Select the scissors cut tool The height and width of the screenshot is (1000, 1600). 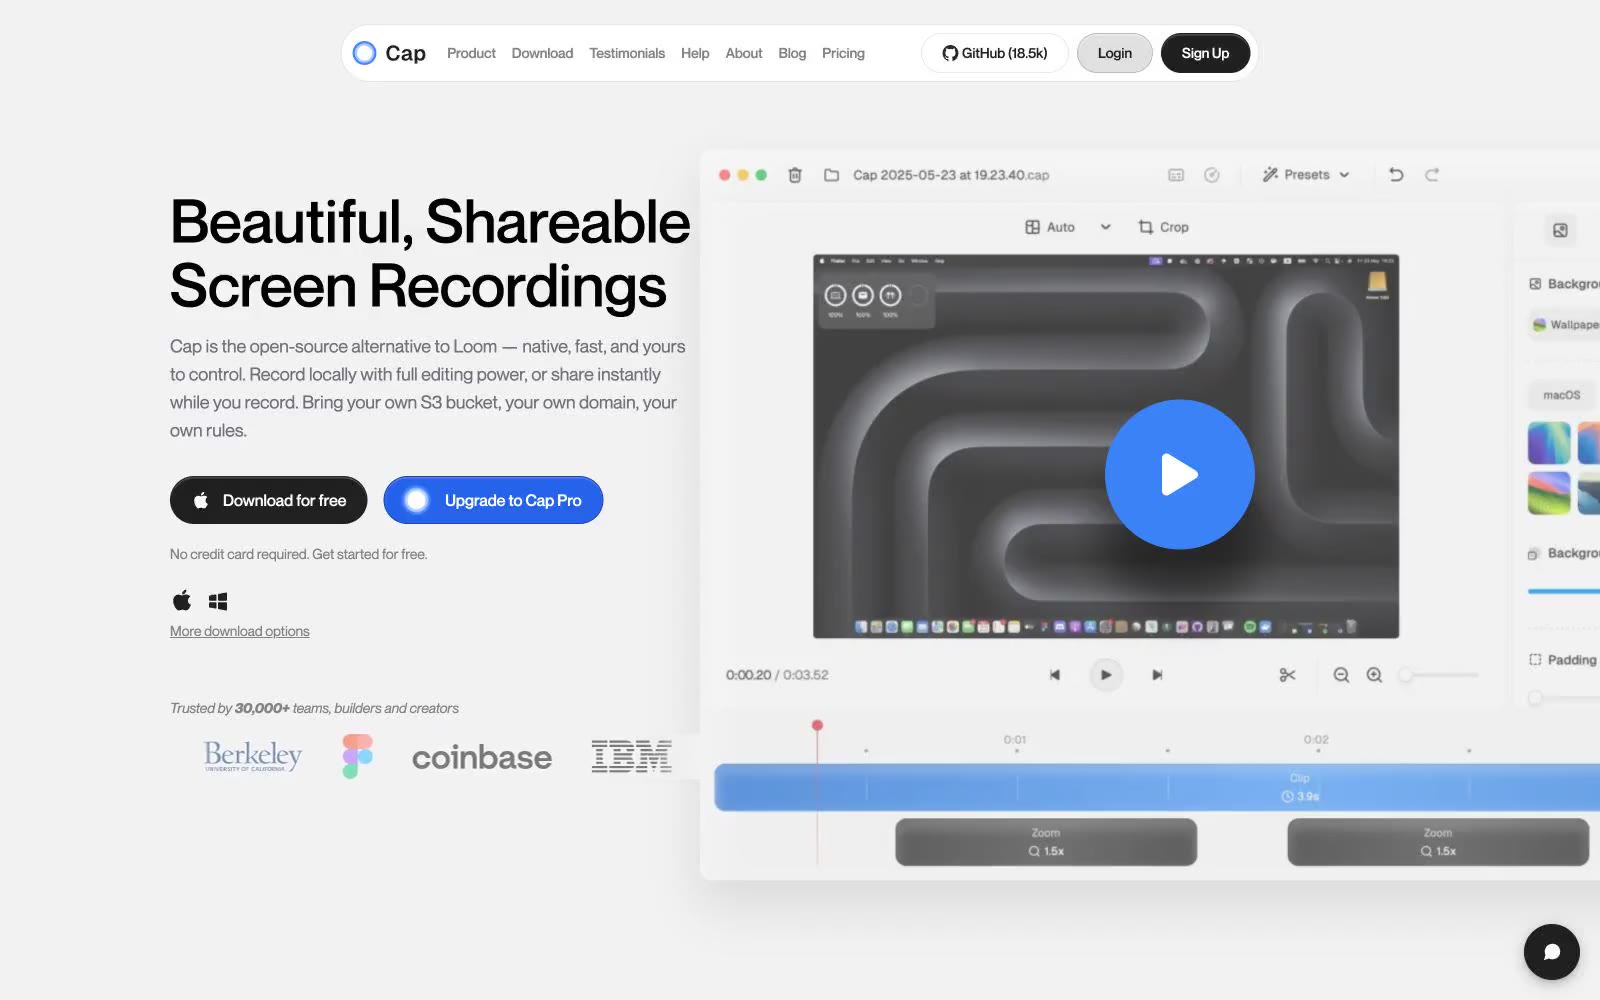pos(1287,675)
